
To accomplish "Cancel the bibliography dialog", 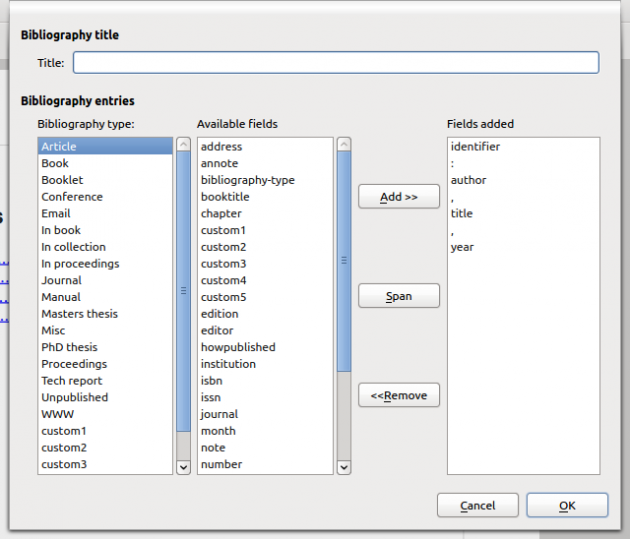I will pyautogui.click(x=477, y=506).
